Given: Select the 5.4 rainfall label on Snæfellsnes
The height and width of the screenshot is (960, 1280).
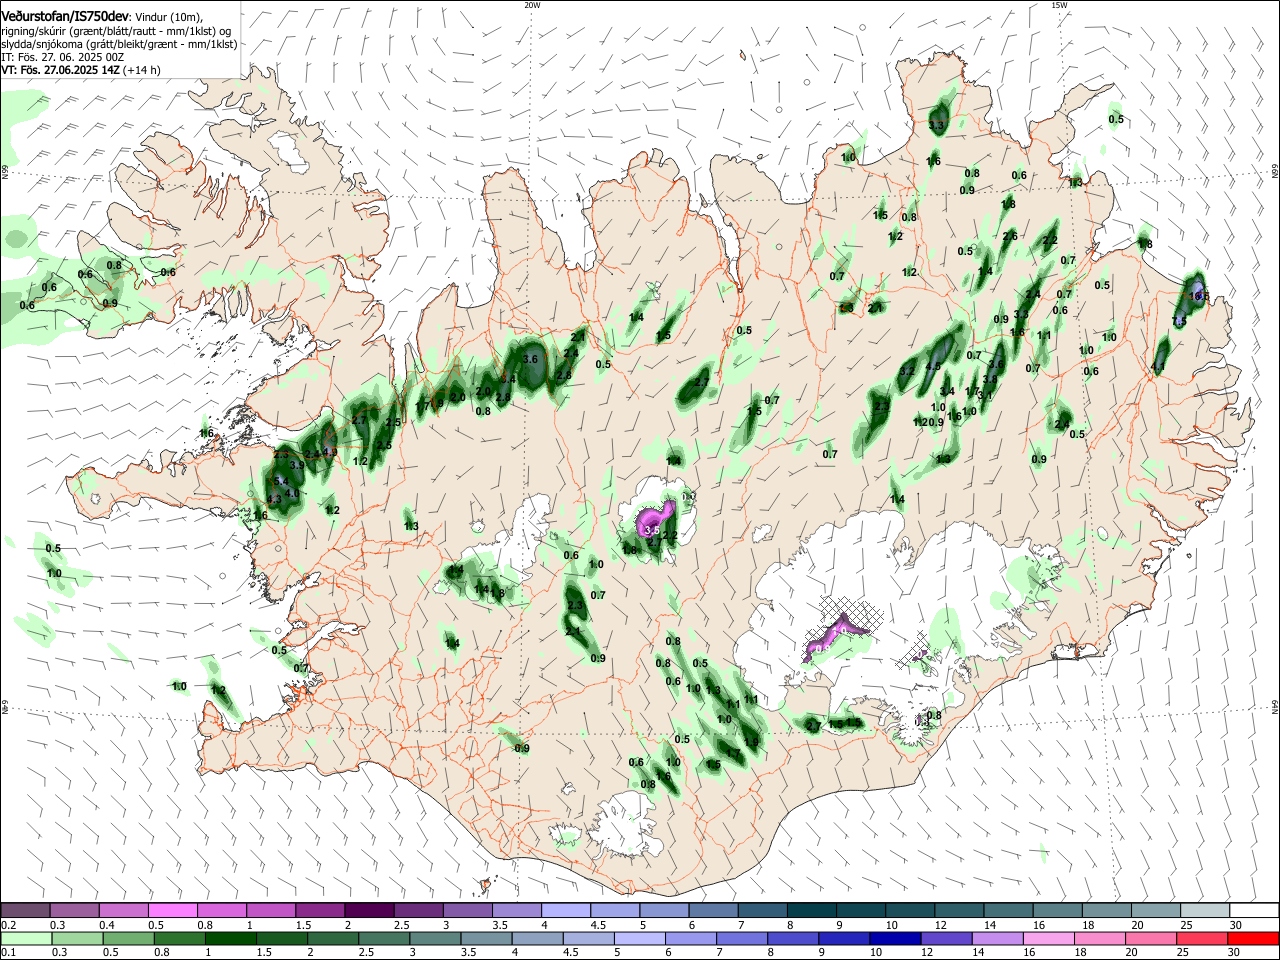Looking at the screenshot, I should (282, 482).
